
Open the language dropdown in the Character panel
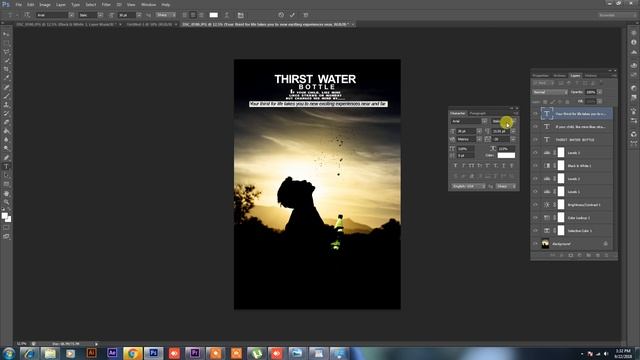tap(468, 187)
